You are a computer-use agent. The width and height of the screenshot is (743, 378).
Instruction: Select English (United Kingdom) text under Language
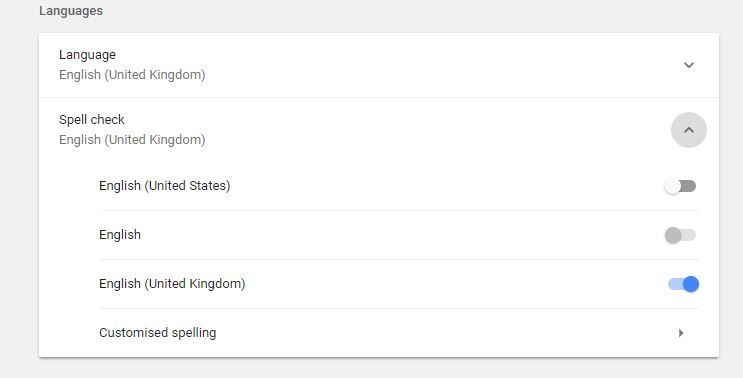pyautogui.click(x=132, y=75)
